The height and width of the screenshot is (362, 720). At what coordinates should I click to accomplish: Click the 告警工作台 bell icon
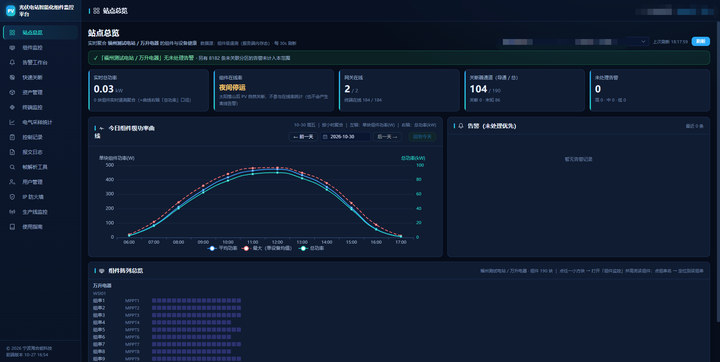12,62
